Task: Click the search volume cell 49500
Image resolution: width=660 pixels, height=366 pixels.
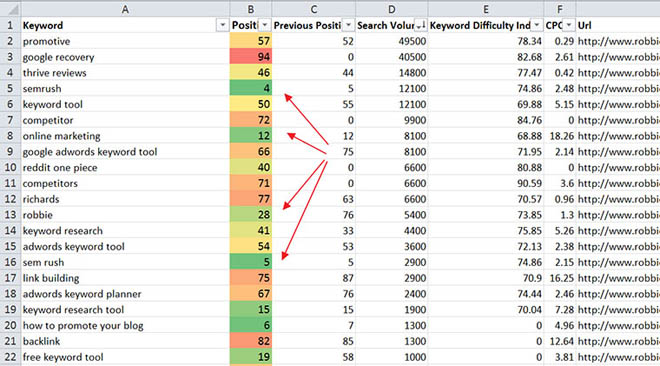Action: click(x=391, y=41)
